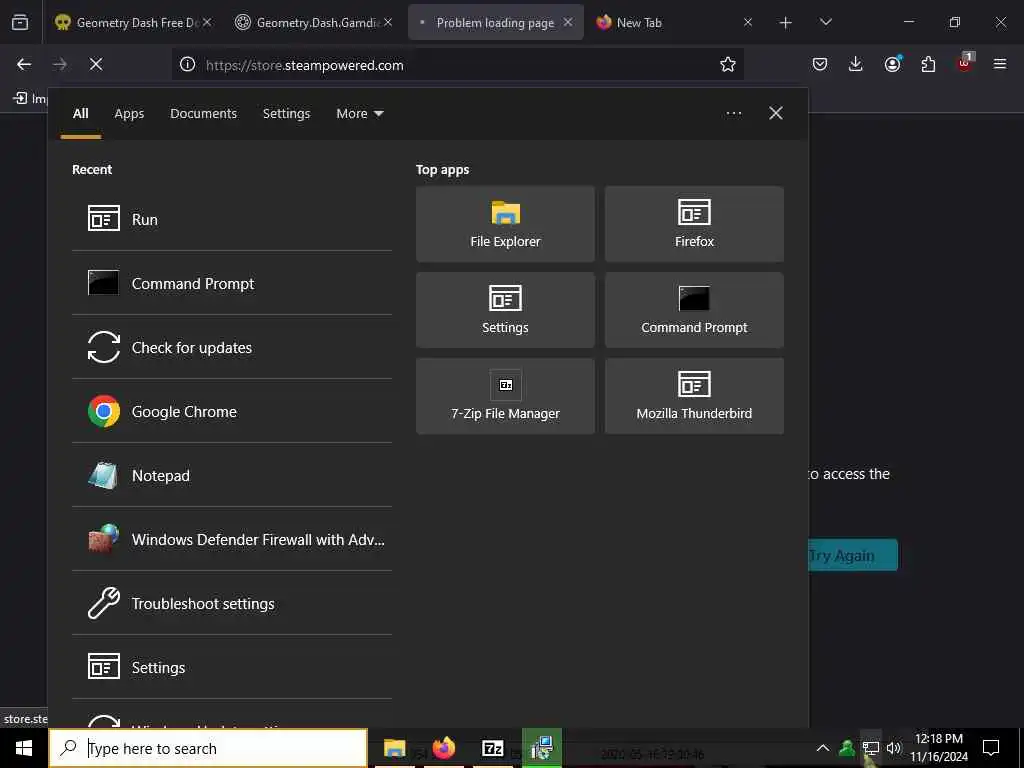Open the uBlock Origin extension icon
Viewport: 1024px width, 768px height.
click(x=965, y=63)
